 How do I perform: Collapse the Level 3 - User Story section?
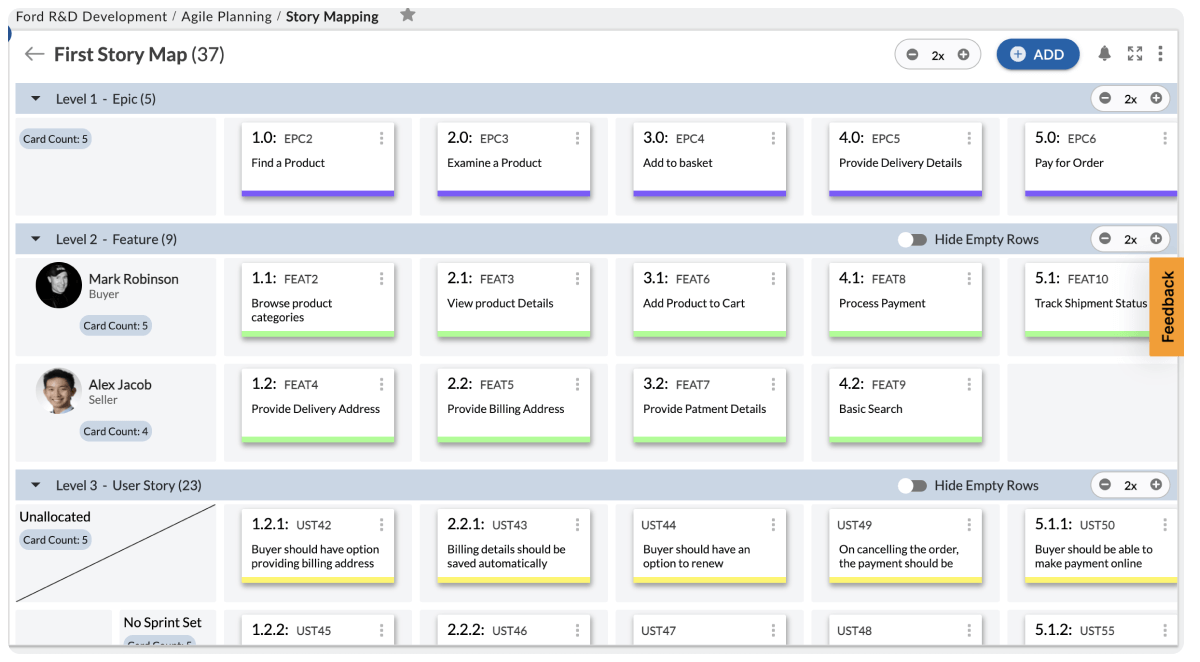[36, 486]
